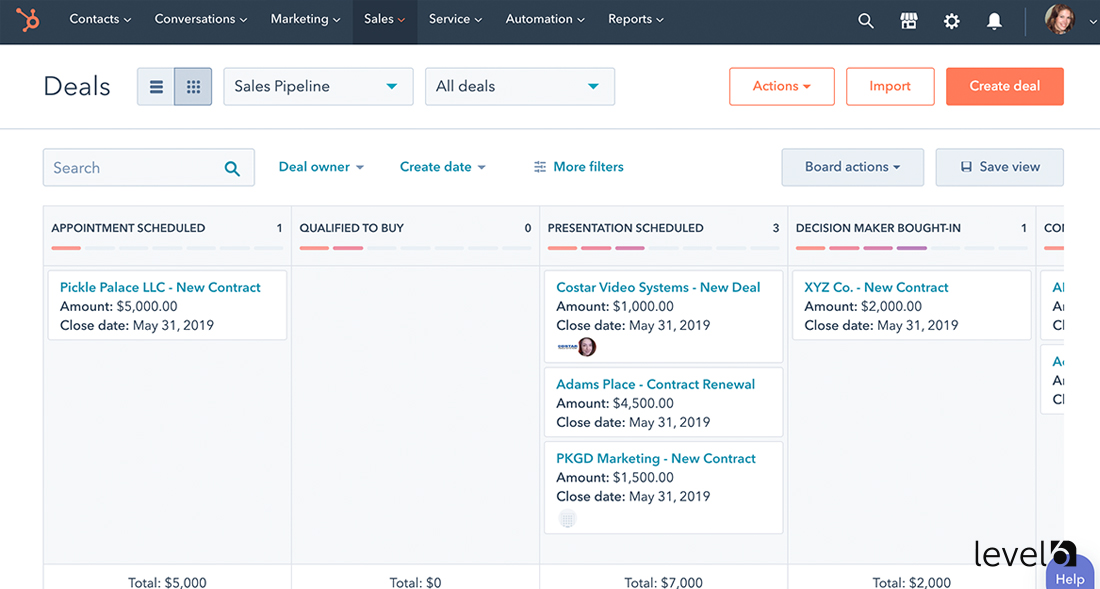Switch to list view
1100x589 pixels.
click(156, 86)
